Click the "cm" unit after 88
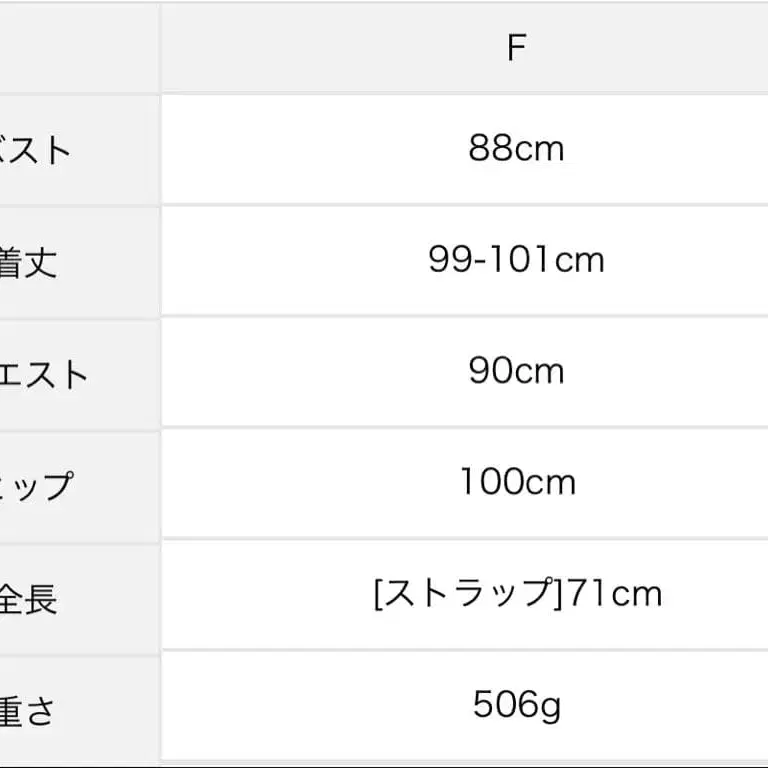Viewport: 768px width, 768px height. point(539,149)
